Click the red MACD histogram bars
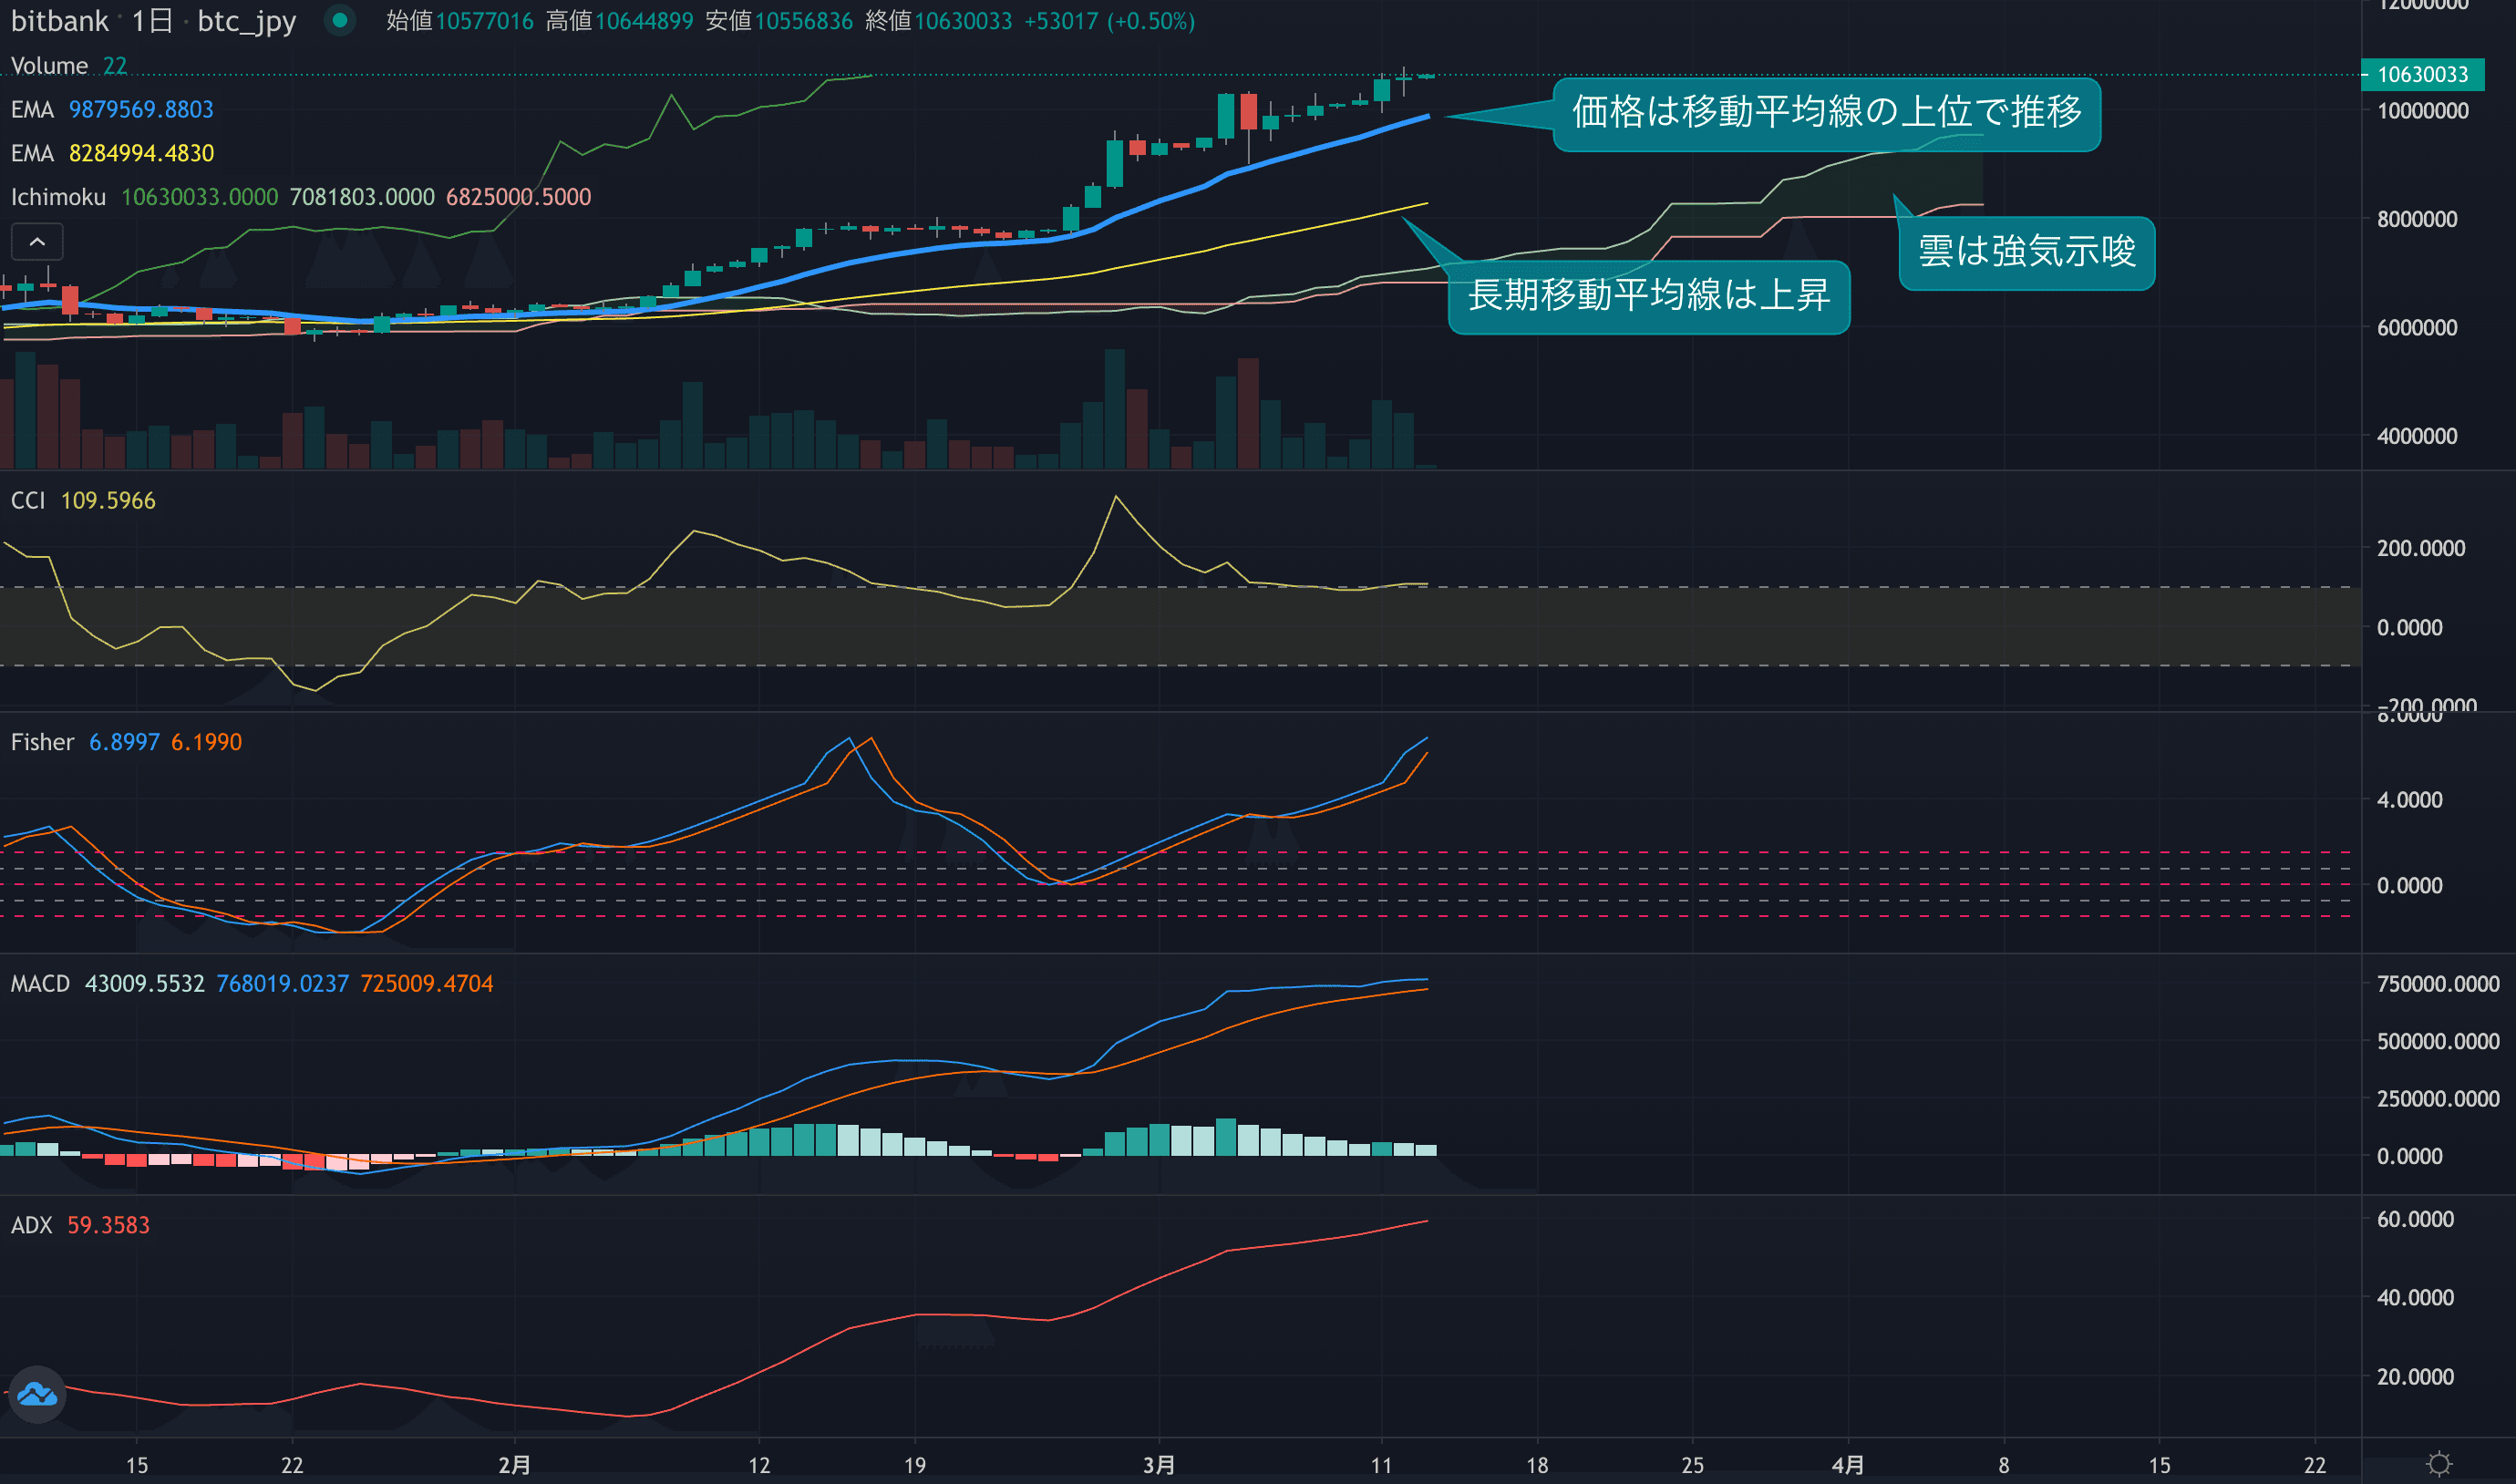 (137, 1160)
